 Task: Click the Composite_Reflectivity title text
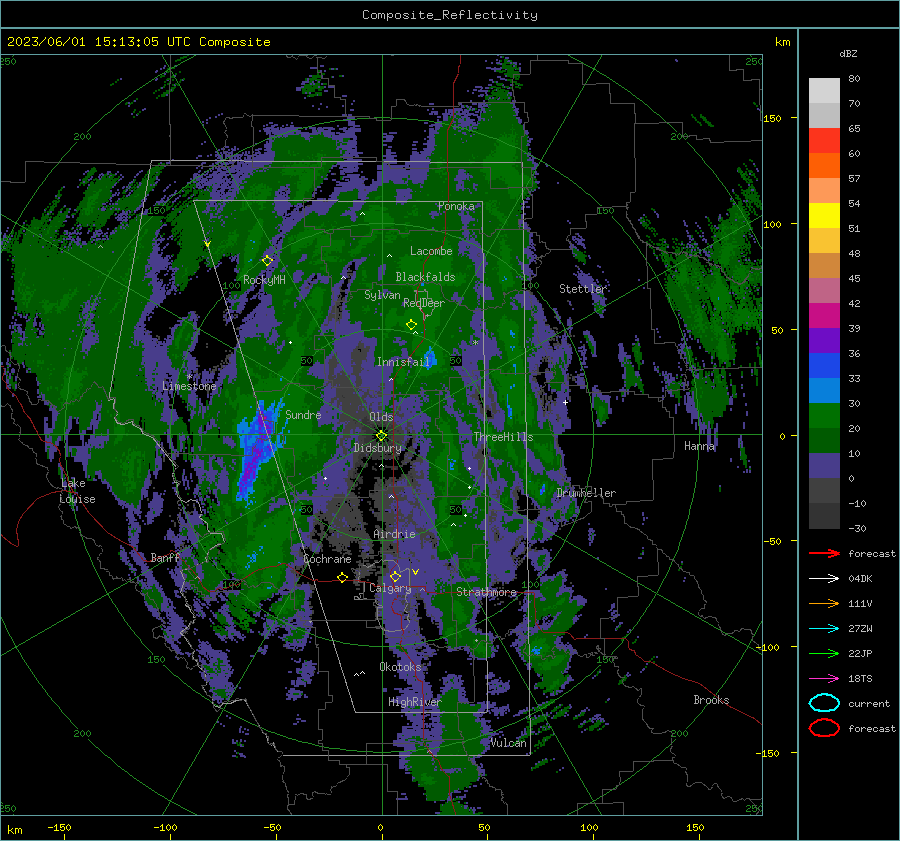pyautogui.click(x=449, y=15)
